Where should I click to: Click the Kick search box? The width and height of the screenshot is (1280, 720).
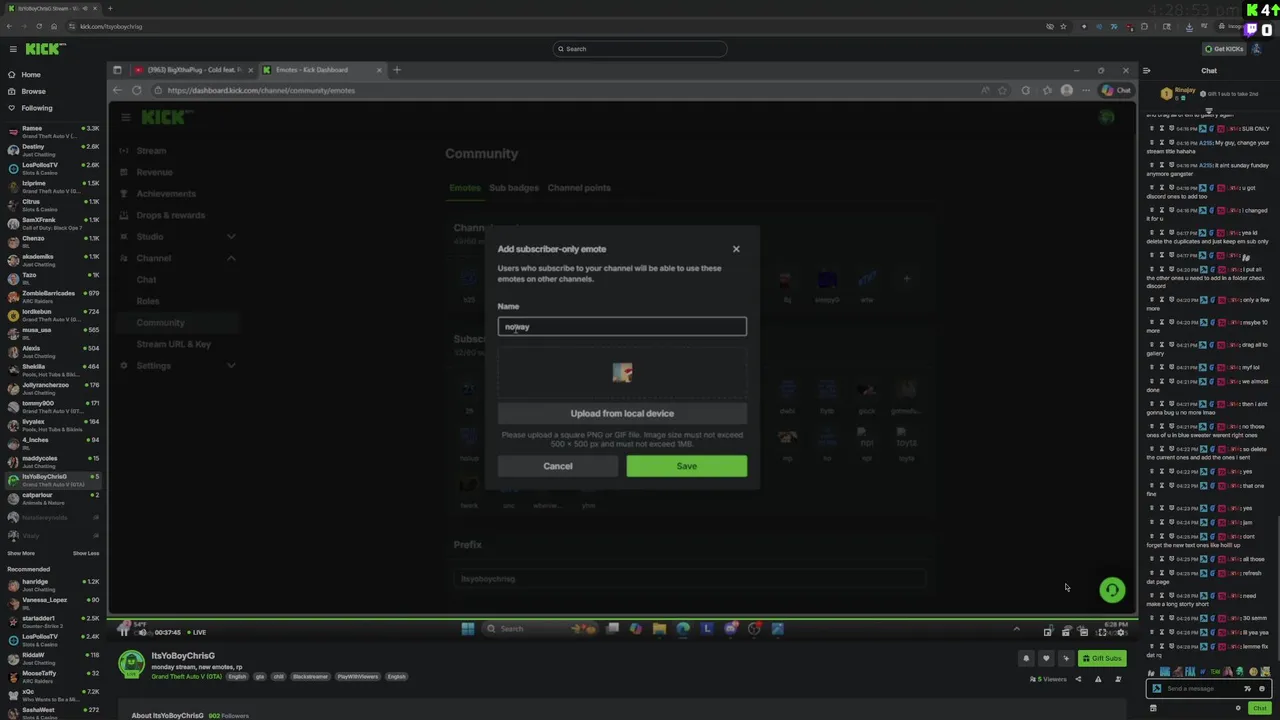coord(640,49)
